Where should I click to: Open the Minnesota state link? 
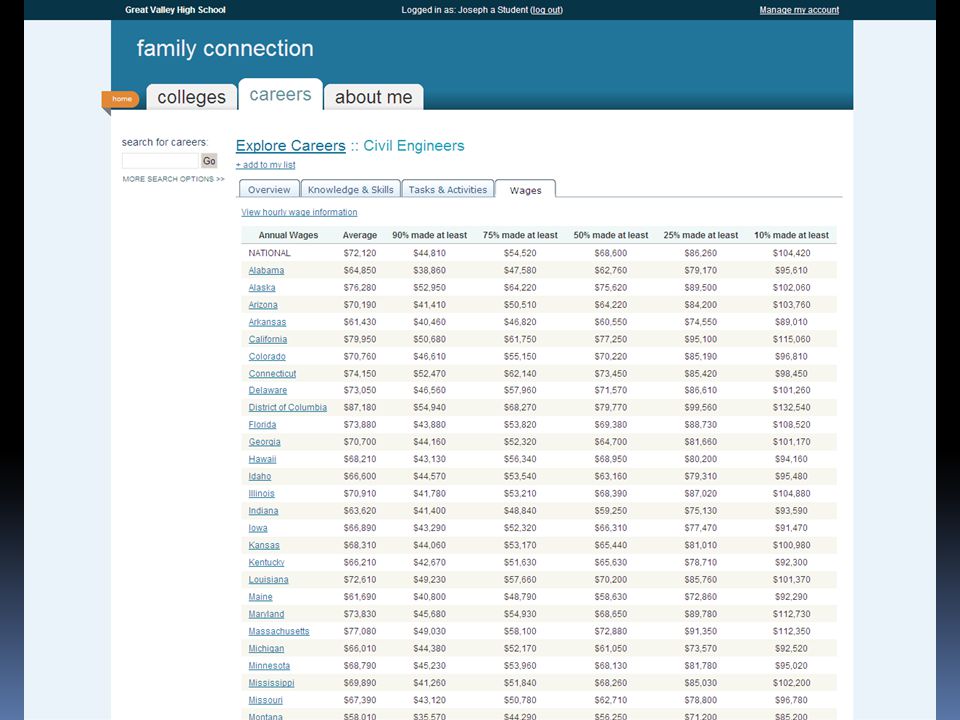(269, 666)
